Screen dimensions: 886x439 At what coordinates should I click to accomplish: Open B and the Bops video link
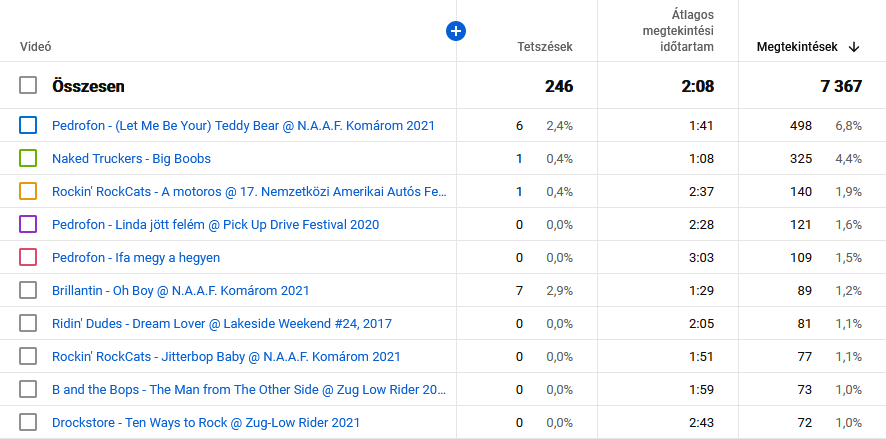(x=248, y=390)
